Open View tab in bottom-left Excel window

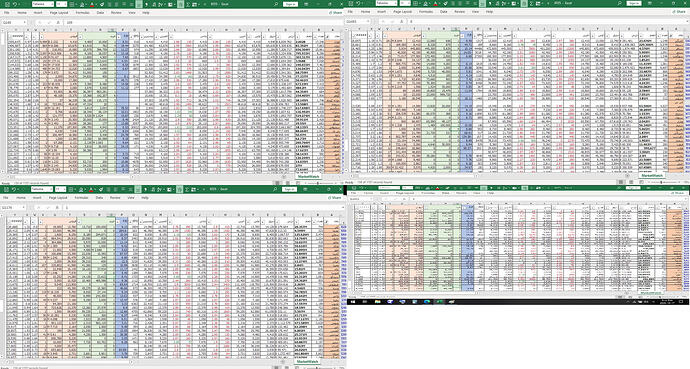131,198
